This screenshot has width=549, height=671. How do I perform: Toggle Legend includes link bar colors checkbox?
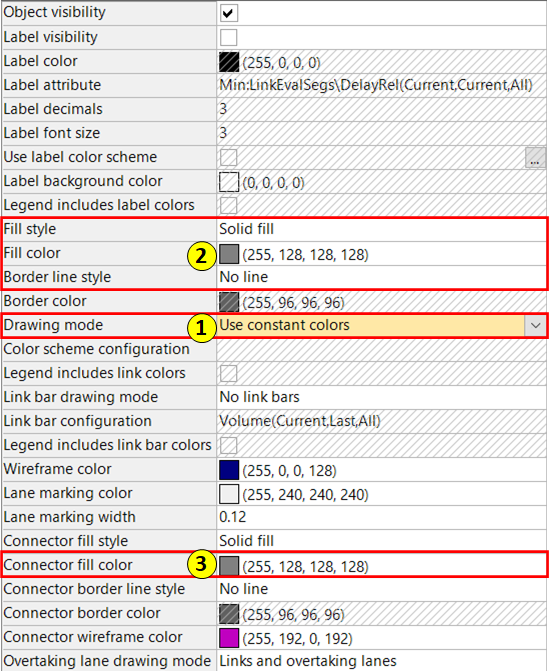229,445
